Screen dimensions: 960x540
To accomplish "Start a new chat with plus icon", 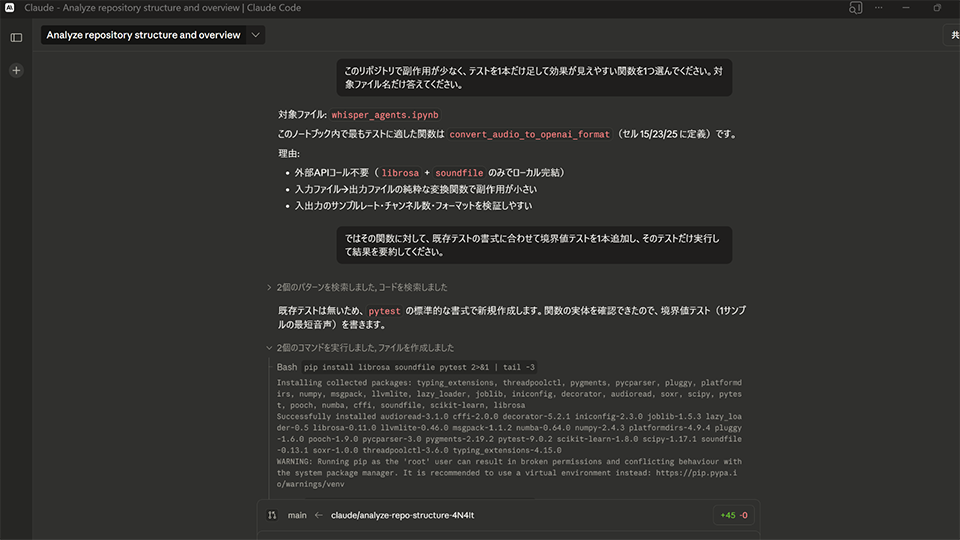I will tap(17, 70).
